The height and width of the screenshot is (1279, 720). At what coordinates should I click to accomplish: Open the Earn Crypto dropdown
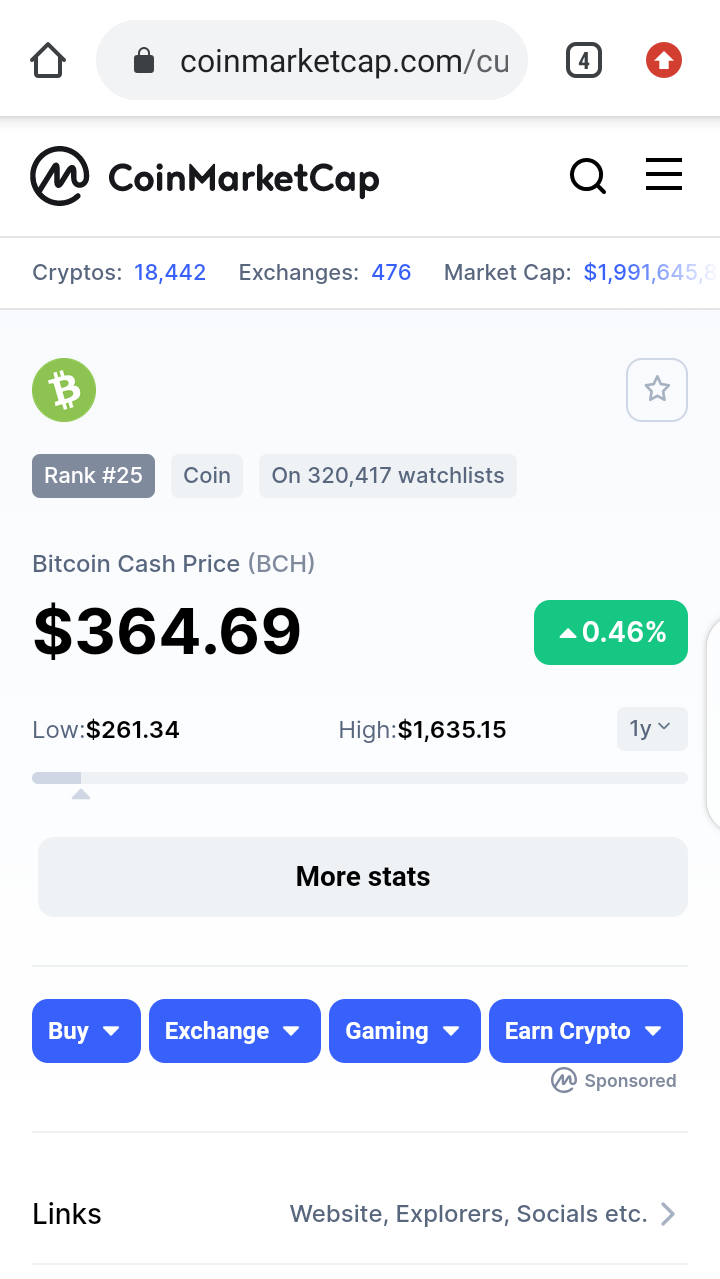tap(586, 1031)
